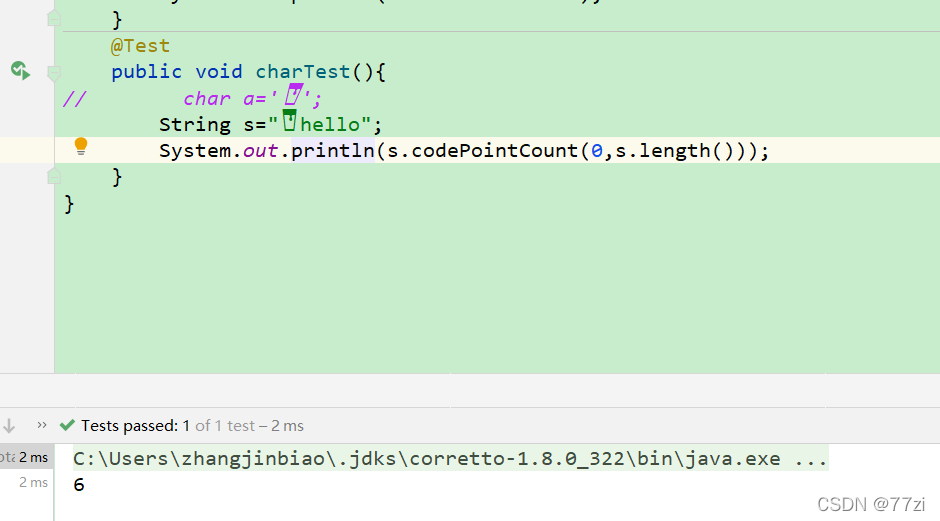The height and width of the screenshot is (521, 940).
Task: Click the down arrow in the test toolbar
Action: 9,426
